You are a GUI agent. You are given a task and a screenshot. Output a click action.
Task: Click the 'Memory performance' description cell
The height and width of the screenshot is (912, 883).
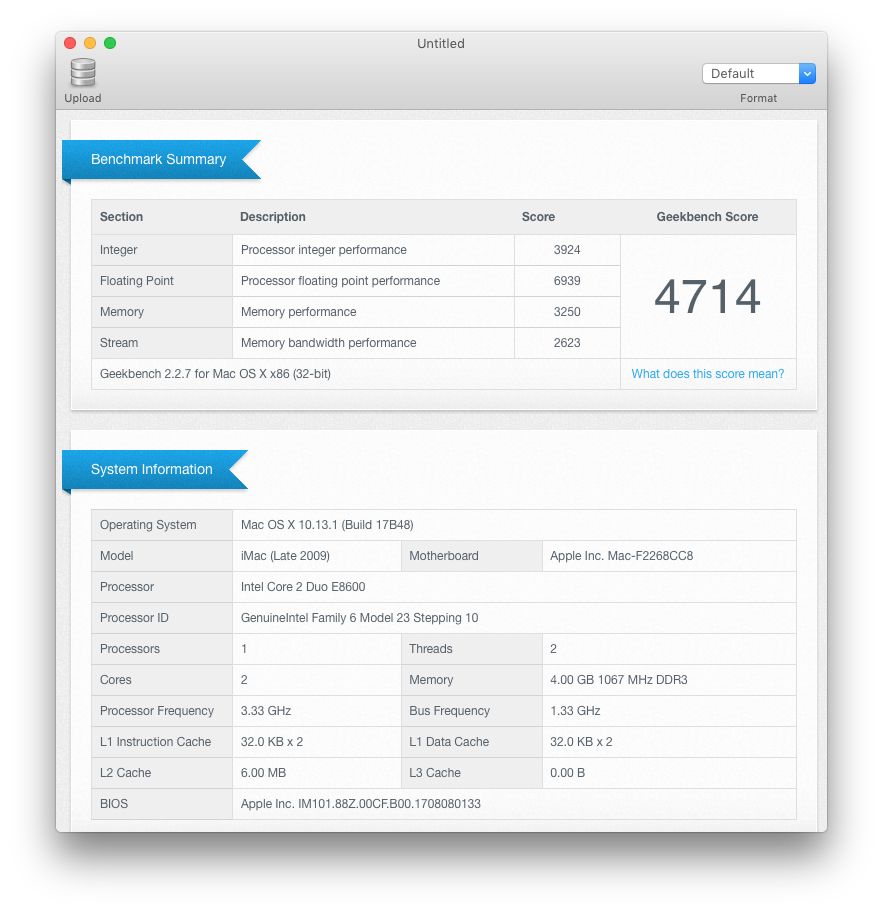373,312
